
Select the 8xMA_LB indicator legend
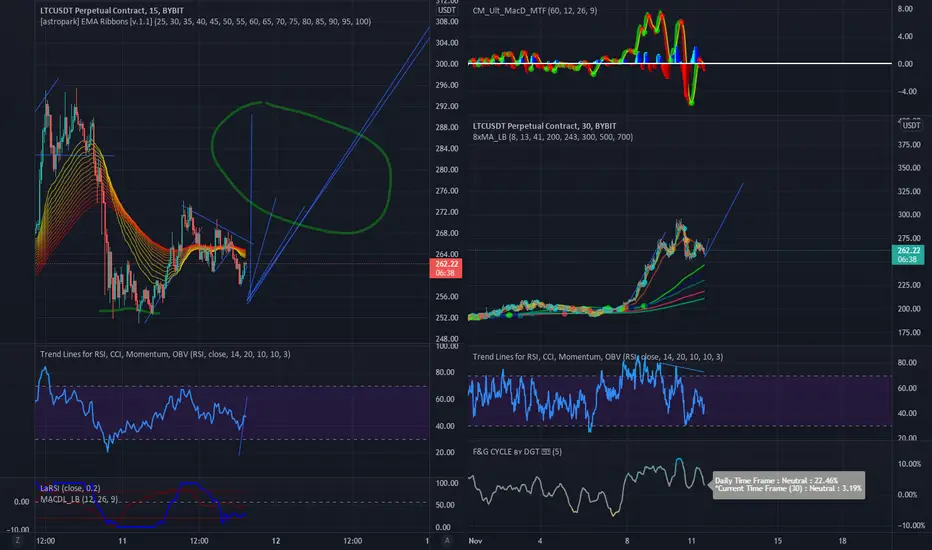553,137
